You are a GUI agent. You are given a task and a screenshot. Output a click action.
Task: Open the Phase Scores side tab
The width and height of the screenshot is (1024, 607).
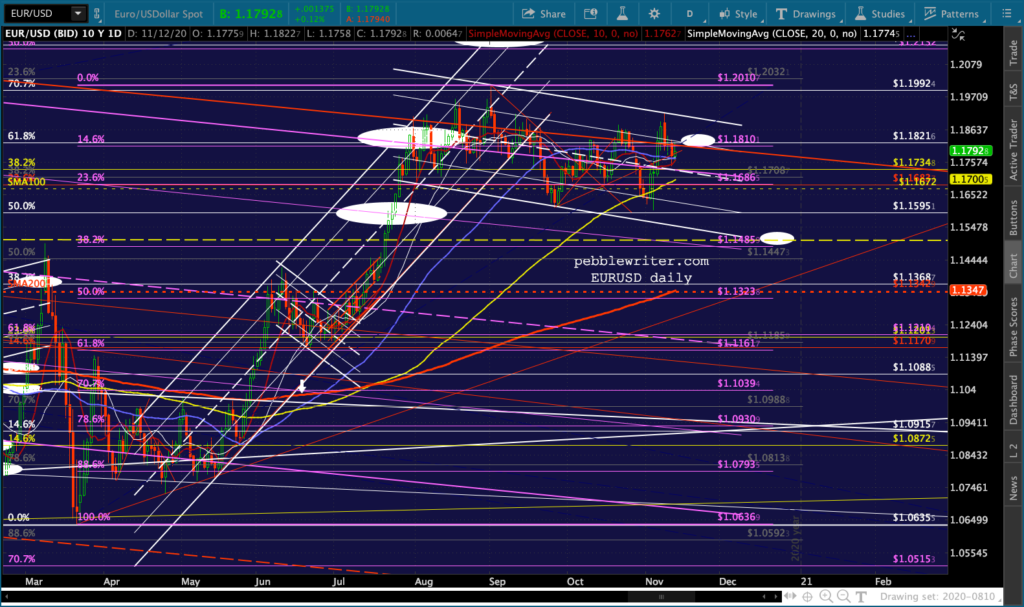click(x=1013, y=328)
